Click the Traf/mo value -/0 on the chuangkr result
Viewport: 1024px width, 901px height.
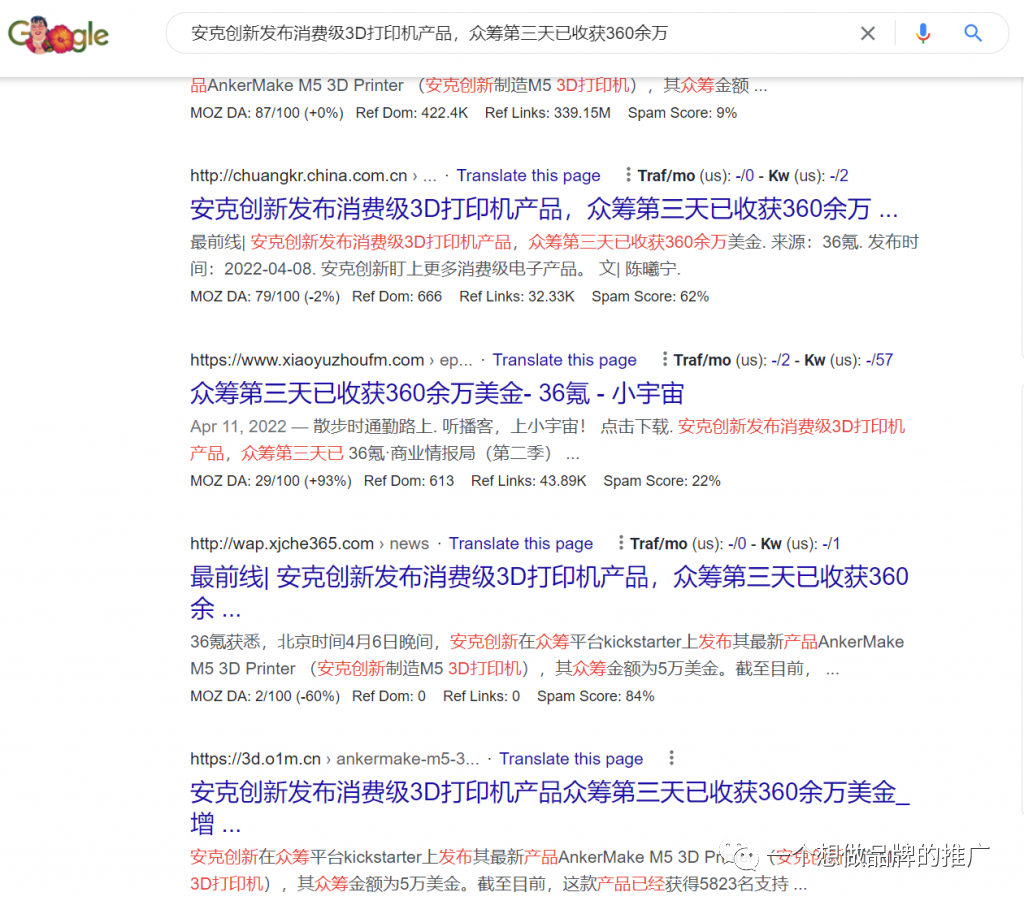744,176
